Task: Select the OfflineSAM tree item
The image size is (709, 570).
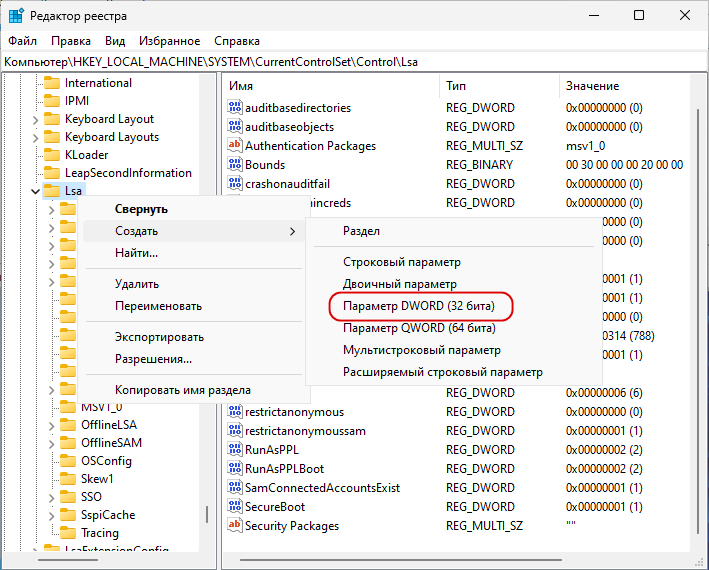Action: (x=111, y=443)
